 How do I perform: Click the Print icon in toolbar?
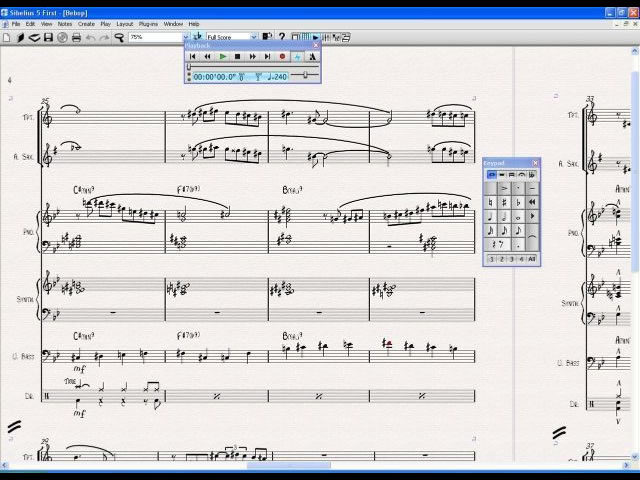point(76,37)
